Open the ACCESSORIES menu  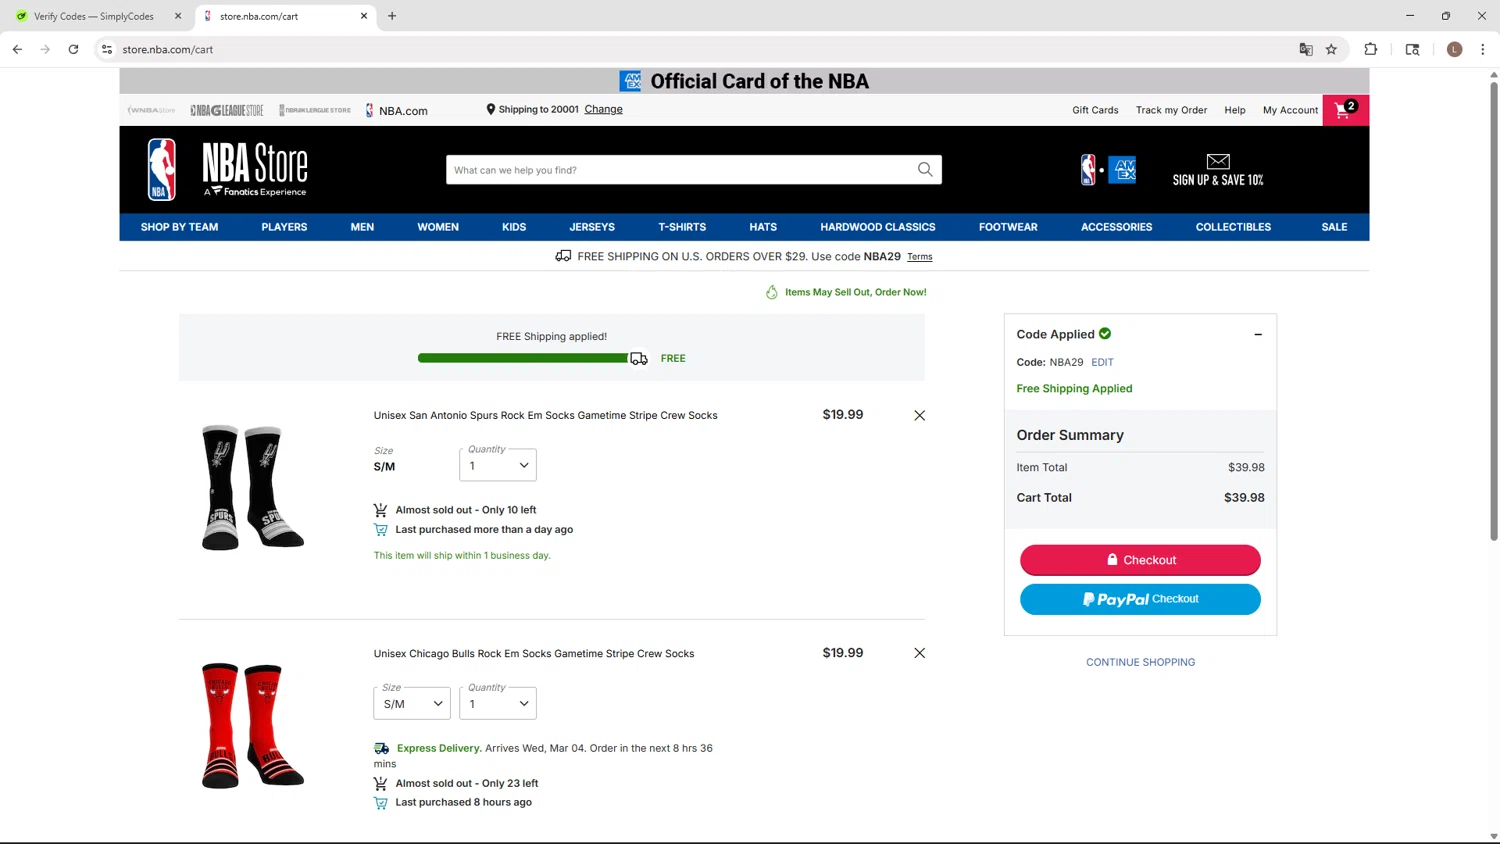[1116, 227]
